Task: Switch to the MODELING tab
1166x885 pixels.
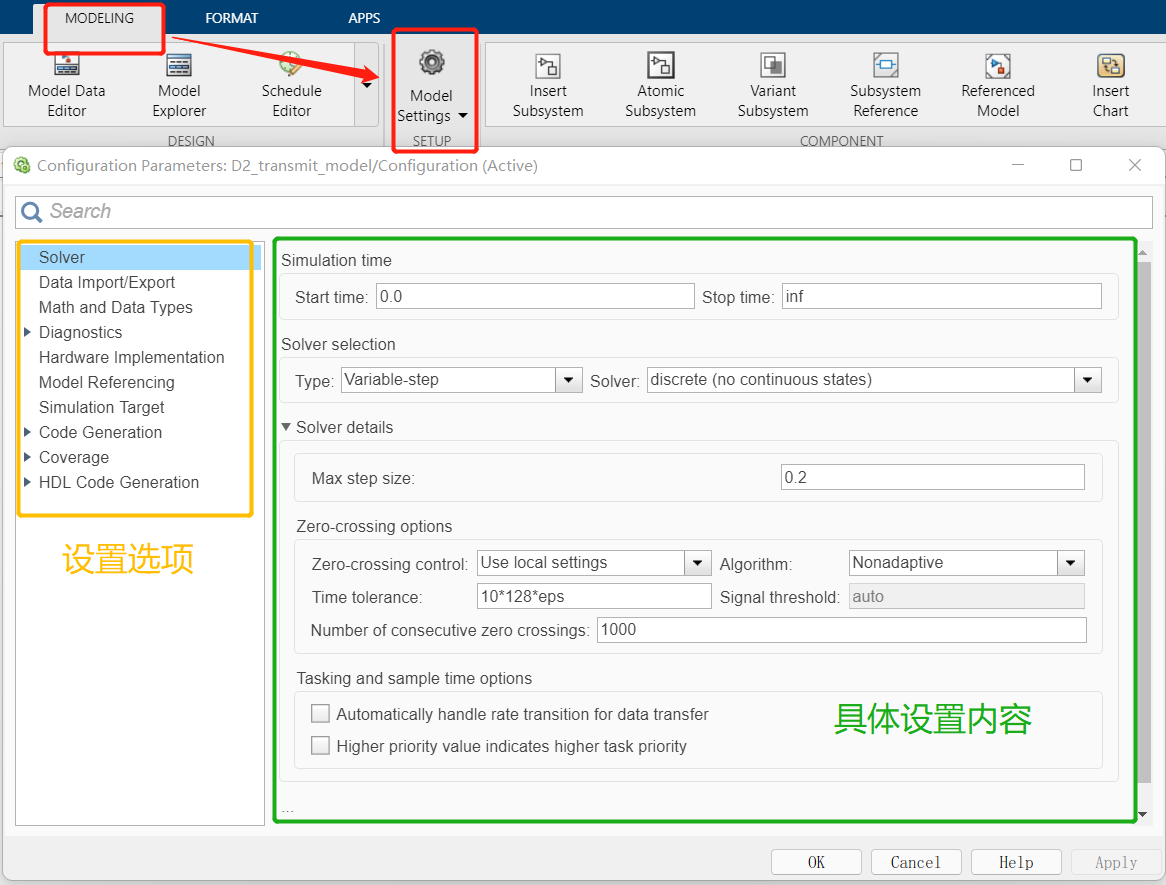Action: 99,18
